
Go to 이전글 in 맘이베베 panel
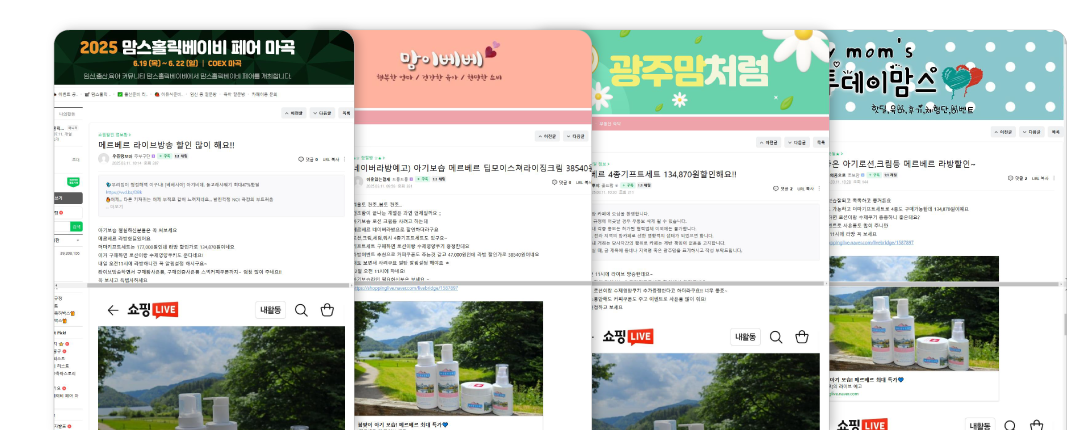point(547,136)
